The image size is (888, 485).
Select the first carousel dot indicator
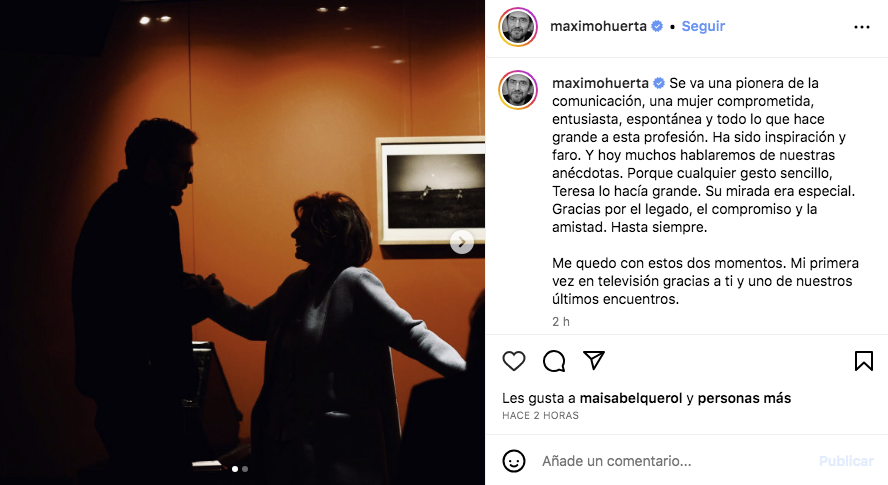[235, 469]
